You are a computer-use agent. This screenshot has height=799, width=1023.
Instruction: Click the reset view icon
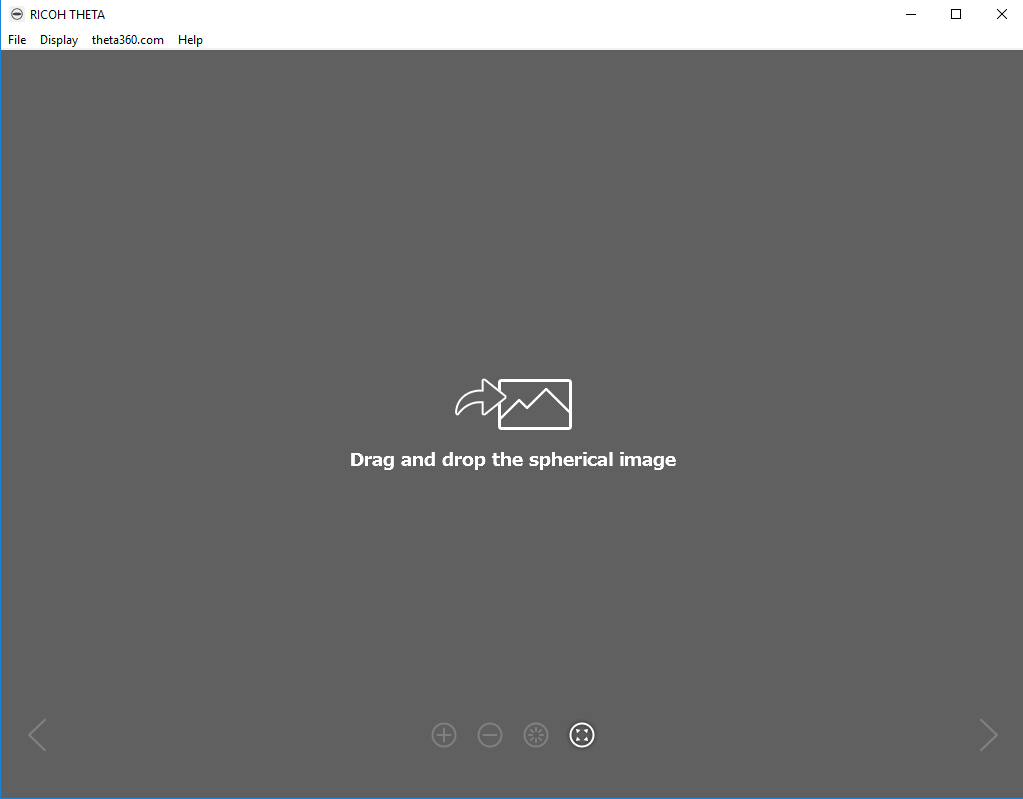[536, 735]
